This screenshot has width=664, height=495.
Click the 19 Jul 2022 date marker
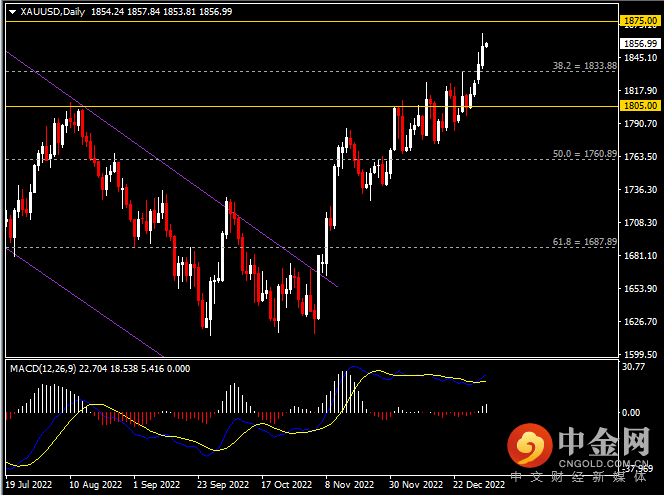point(30,485)
